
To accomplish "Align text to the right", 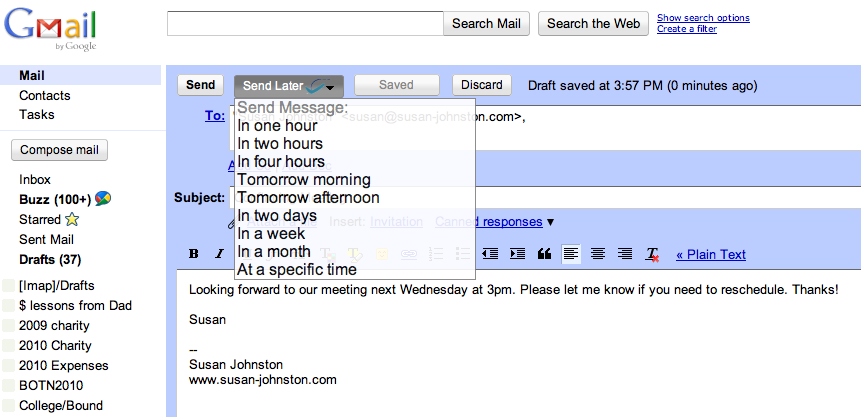I will (625, 254).
